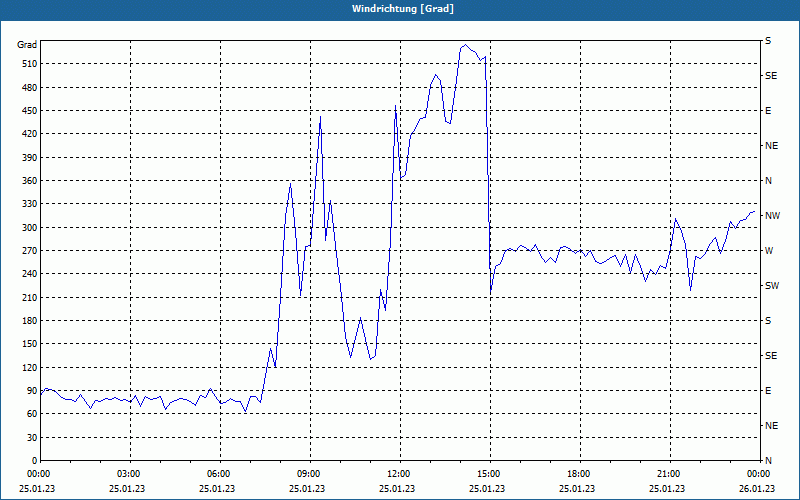Select the 240 value on the Grad axis
Screen dimensions: 800x500
click(29, 274)
